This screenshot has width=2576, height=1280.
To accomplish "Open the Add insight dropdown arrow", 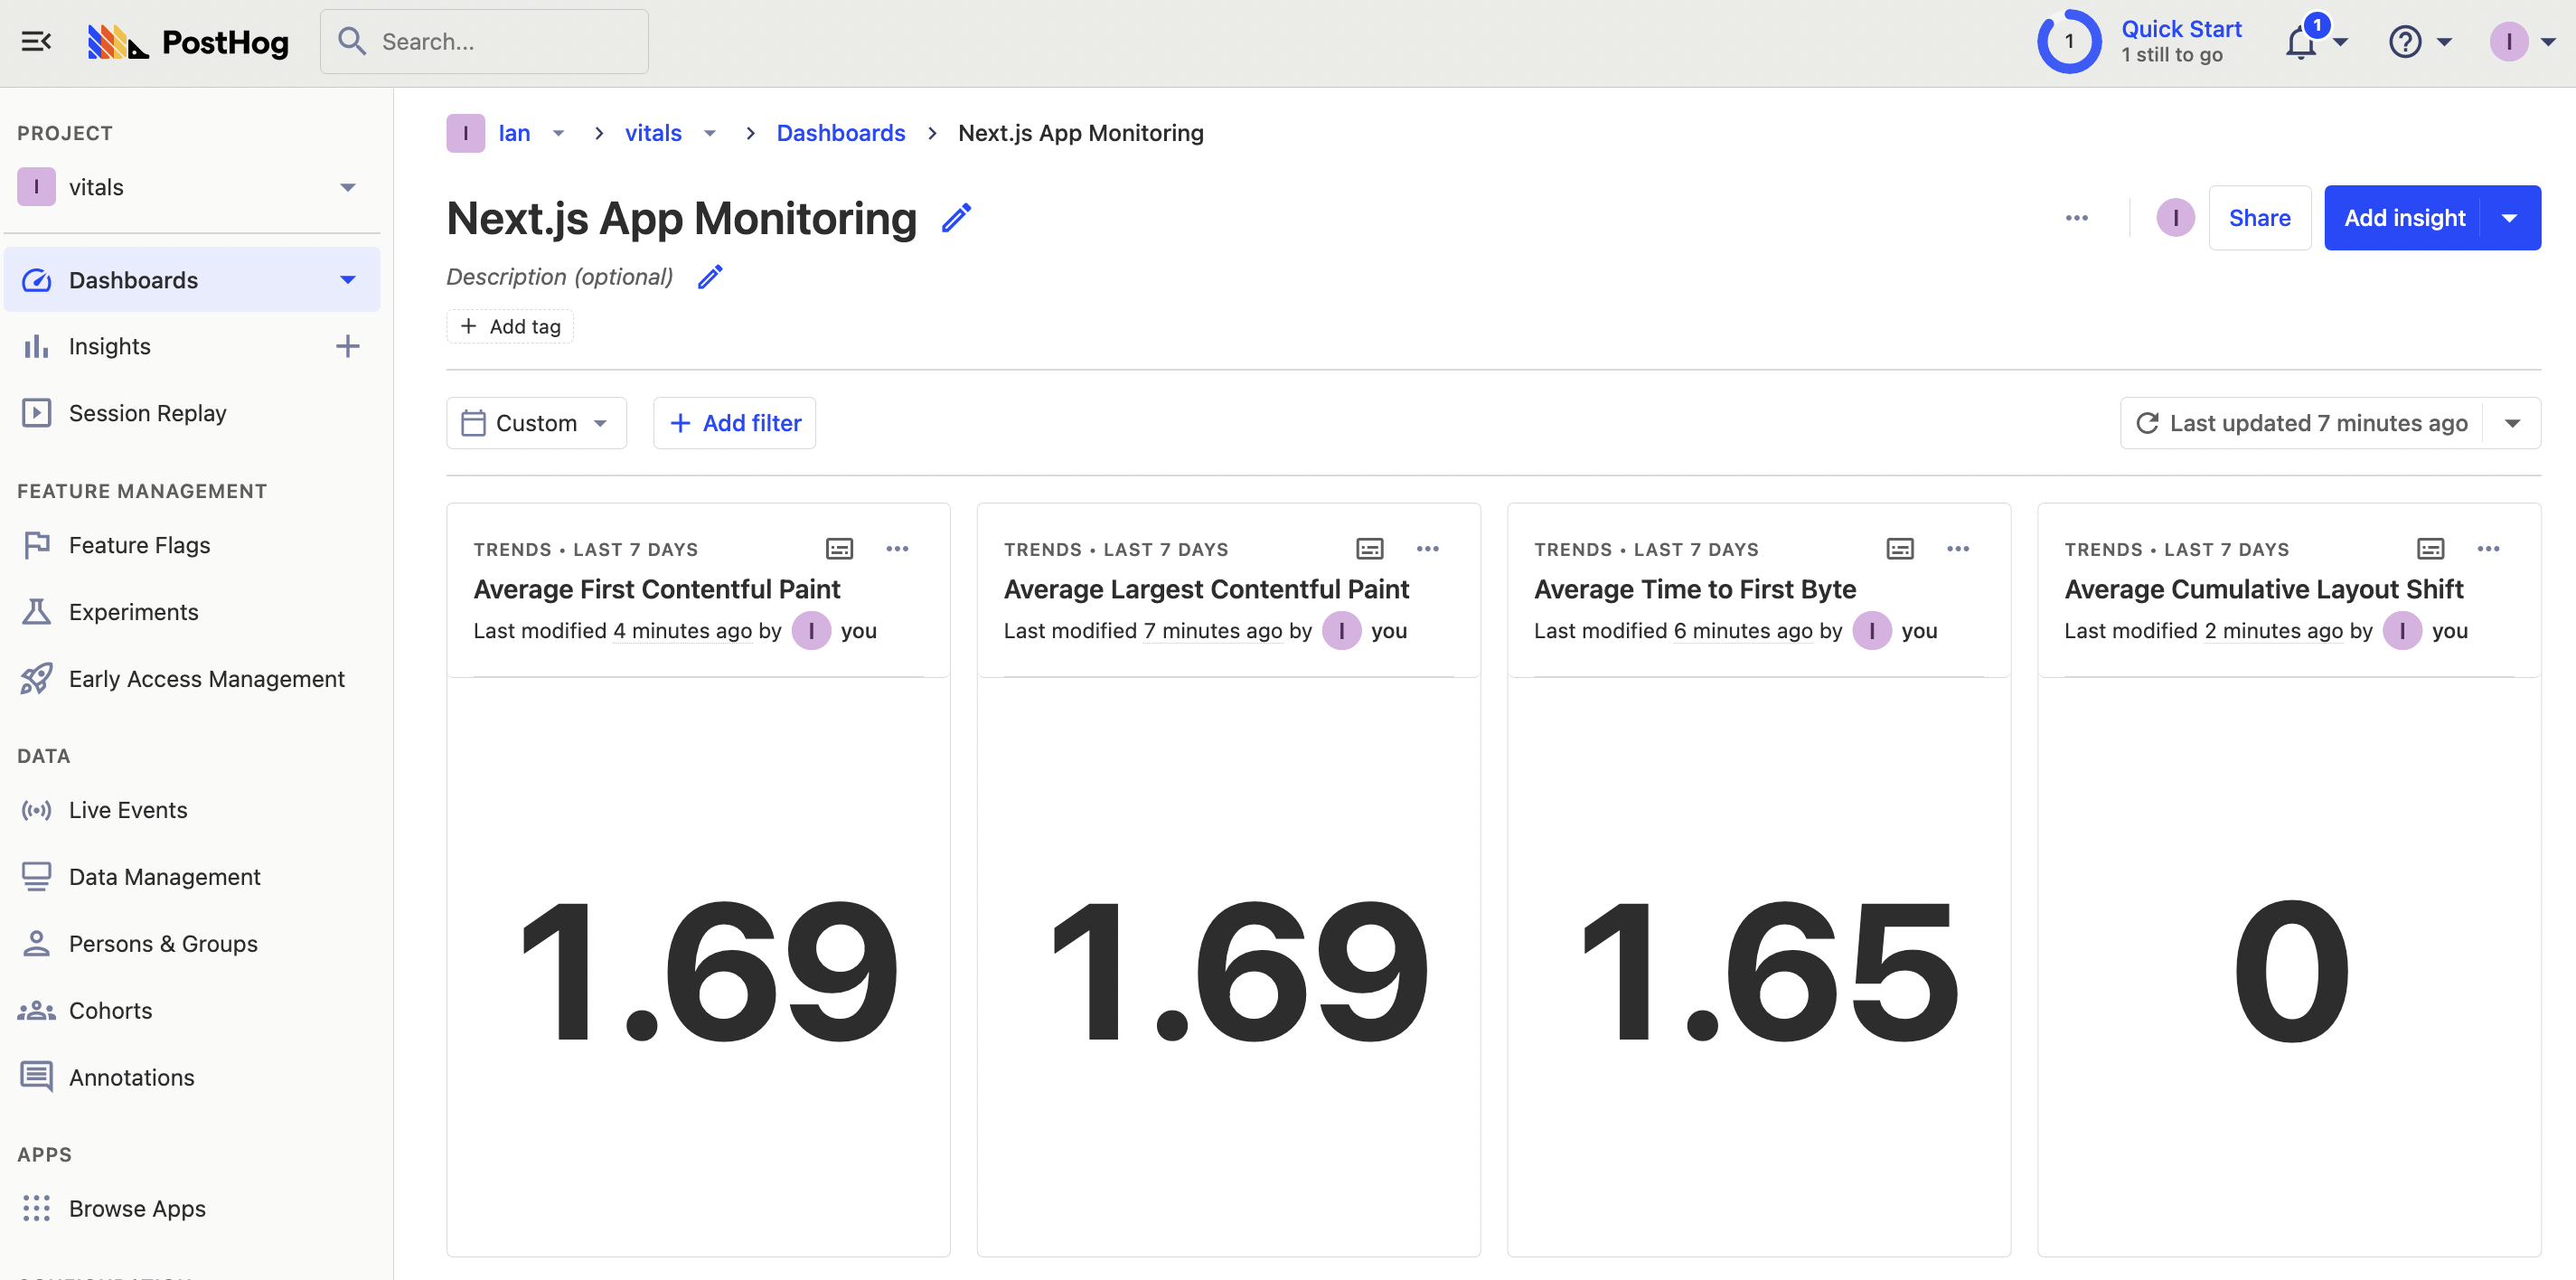I will click(2509, 218).
